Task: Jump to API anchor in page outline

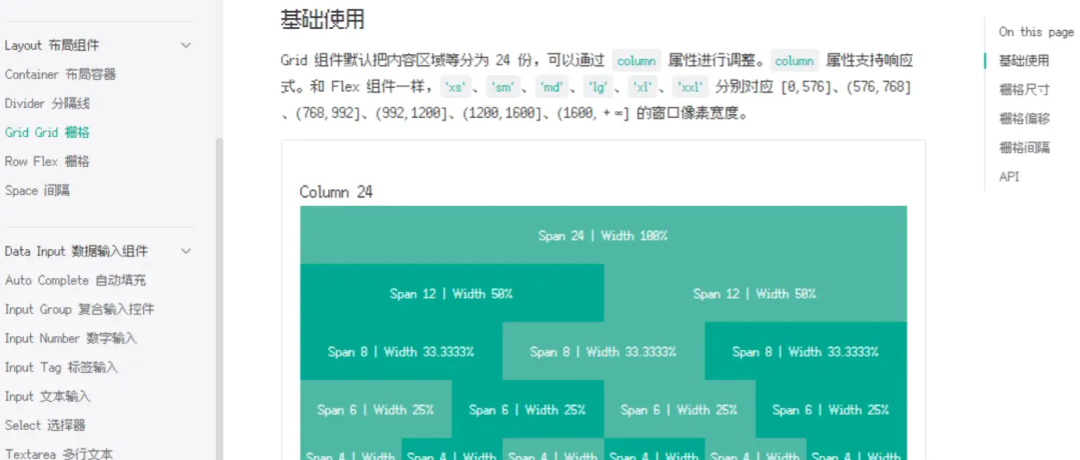Action: 1009,177
